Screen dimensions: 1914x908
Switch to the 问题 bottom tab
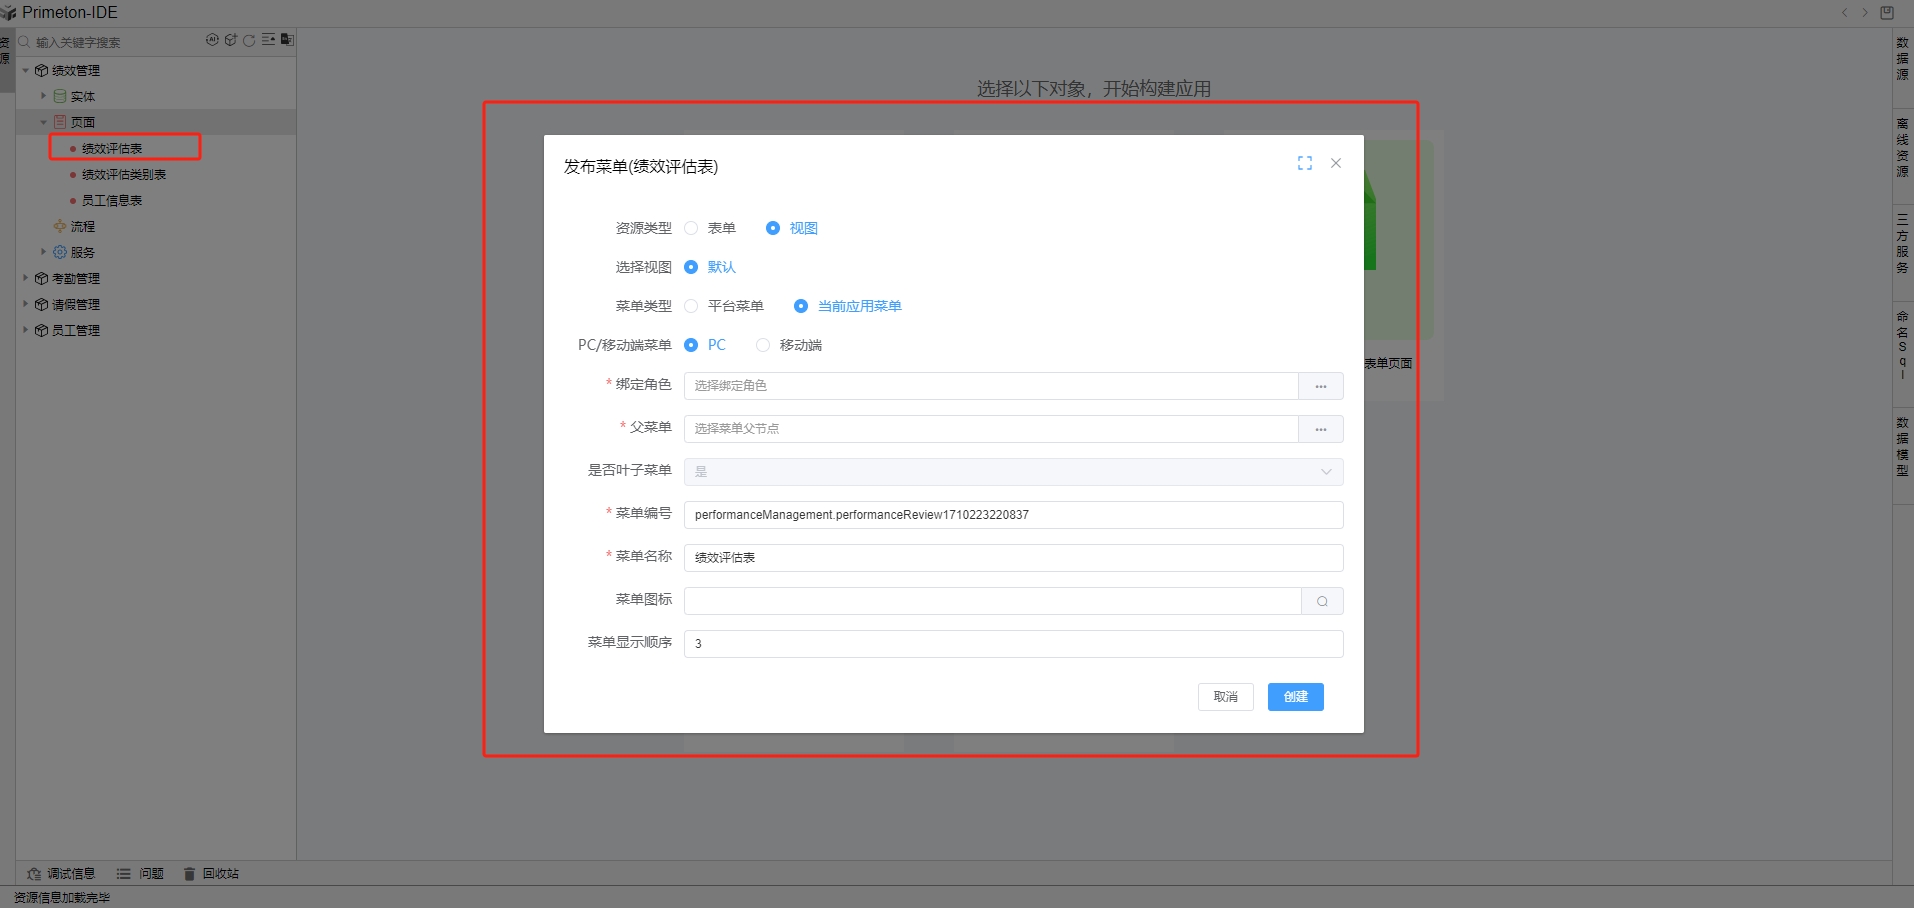click(x=140, y=873)
